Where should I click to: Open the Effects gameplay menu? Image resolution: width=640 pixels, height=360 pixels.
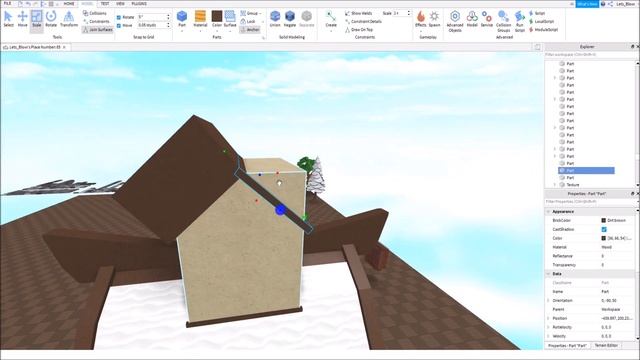pos(420,19)
